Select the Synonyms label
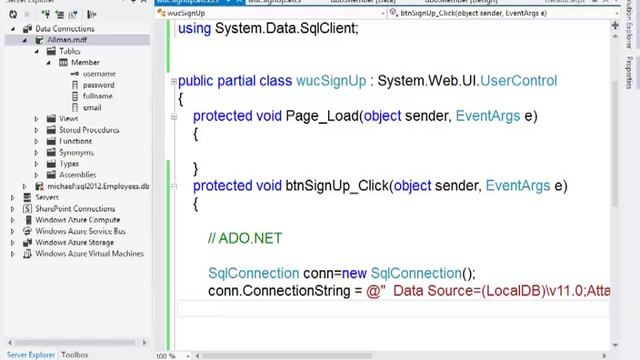This screenshot has width=640, height=360. pos(76,152)
